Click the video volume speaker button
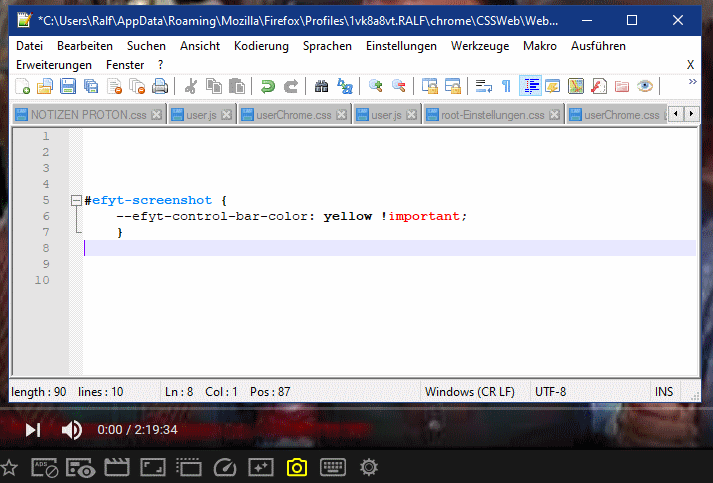Screen dimensions: 713x483 [71, 430]
